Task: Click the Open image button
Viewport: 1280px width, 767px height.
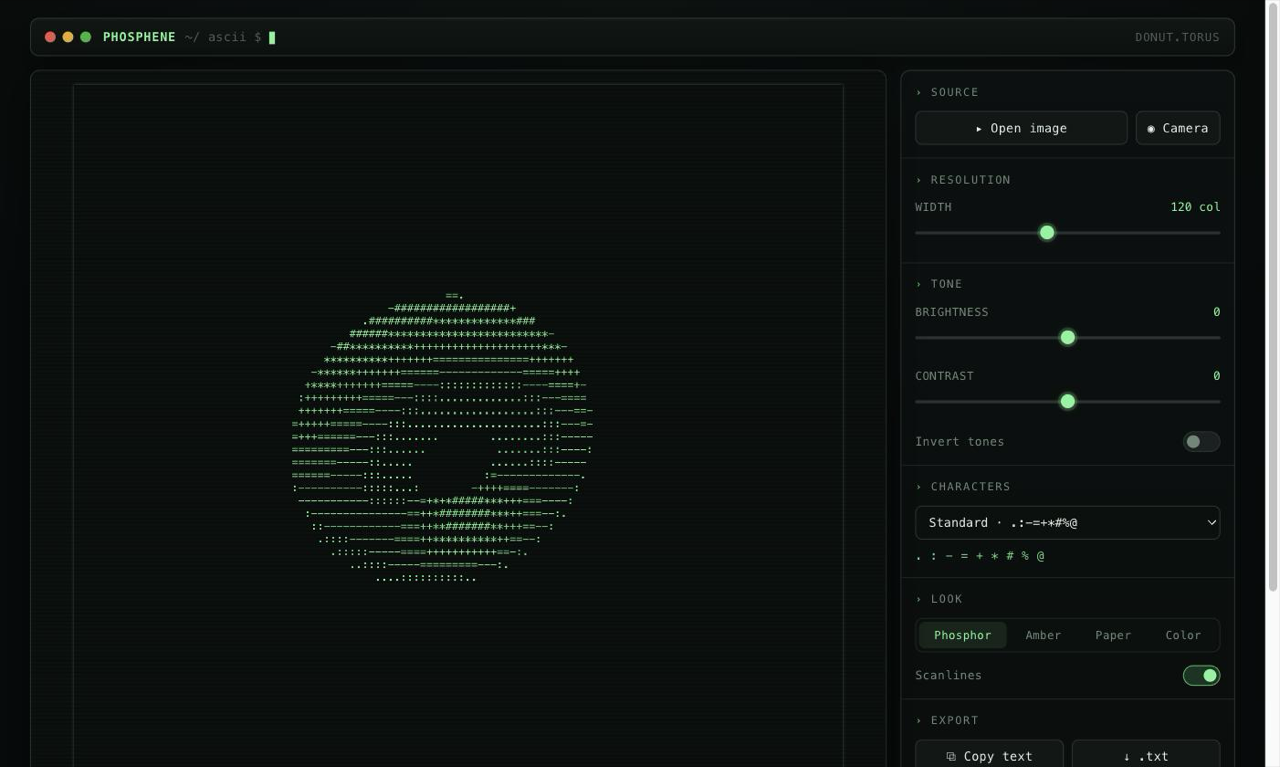Action: (x=1021, y=128)
